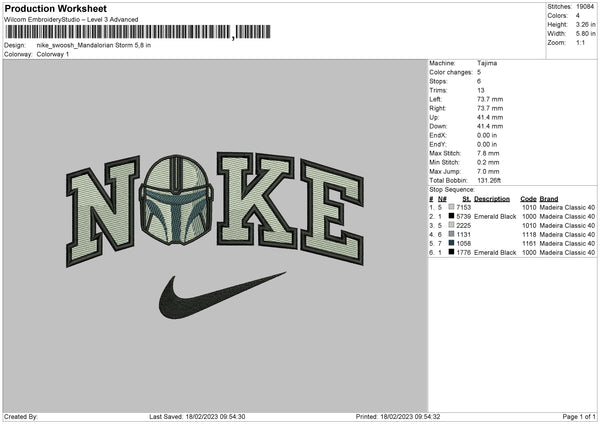Click the 'St.' column header
Image resolution: width=600 pixels, height=424 pixels.
(466, 199)
